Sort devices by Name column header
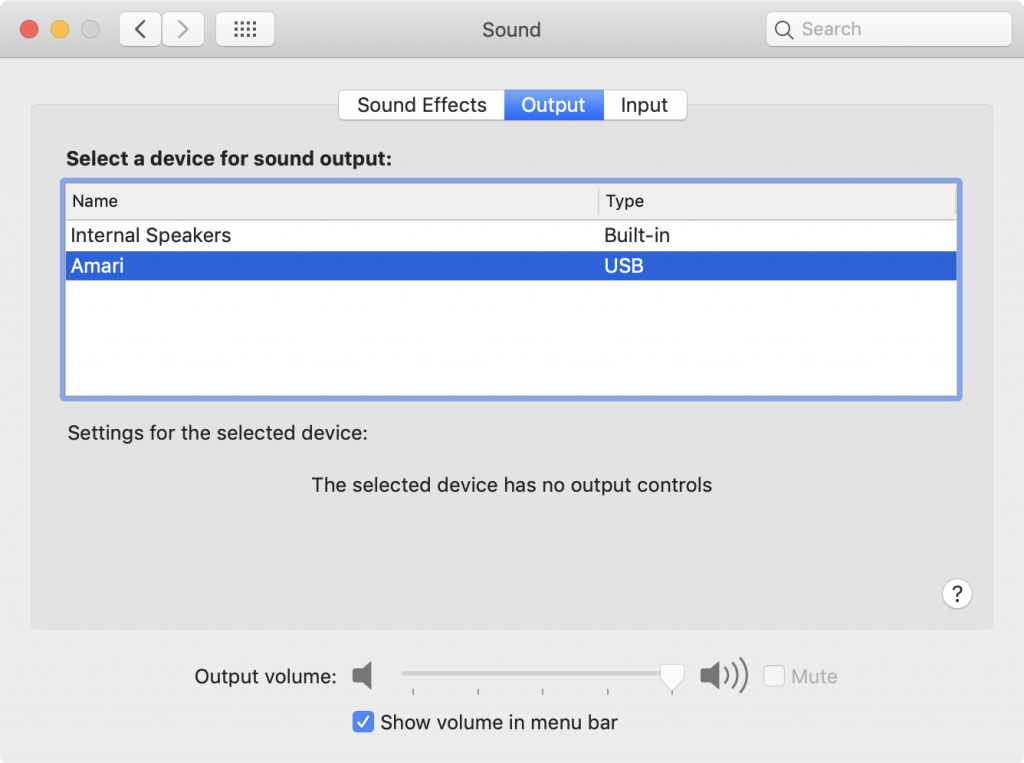1024x763 pixels. (332, 201)
